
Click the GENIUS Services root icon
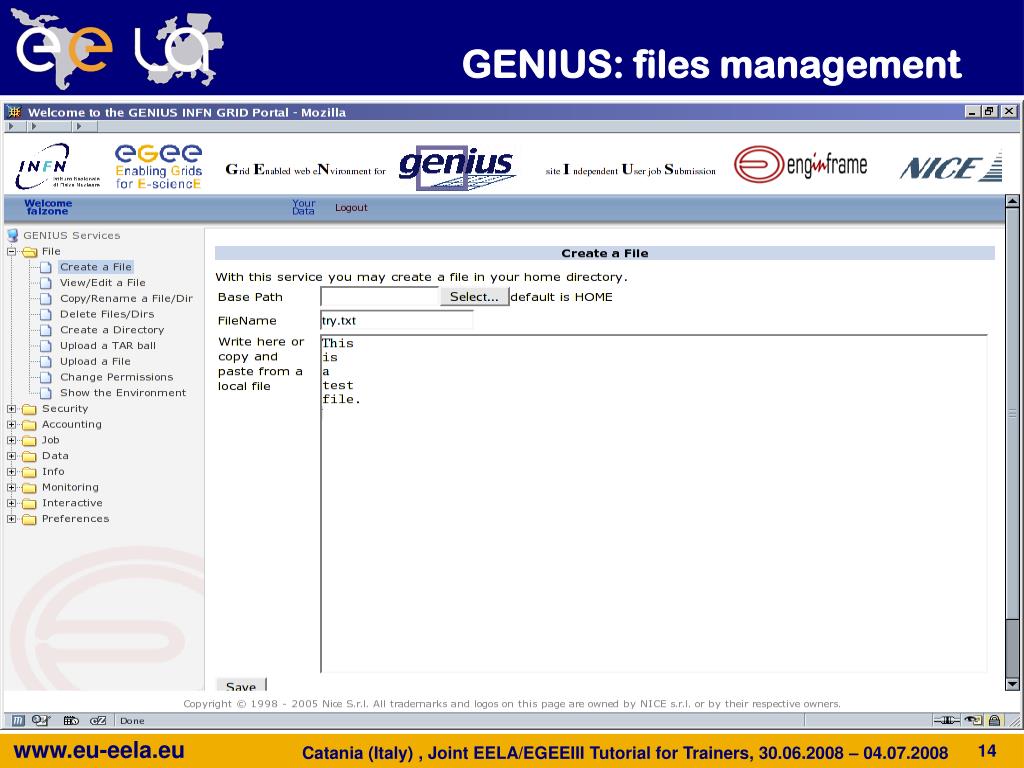click(x=12, y=235)
